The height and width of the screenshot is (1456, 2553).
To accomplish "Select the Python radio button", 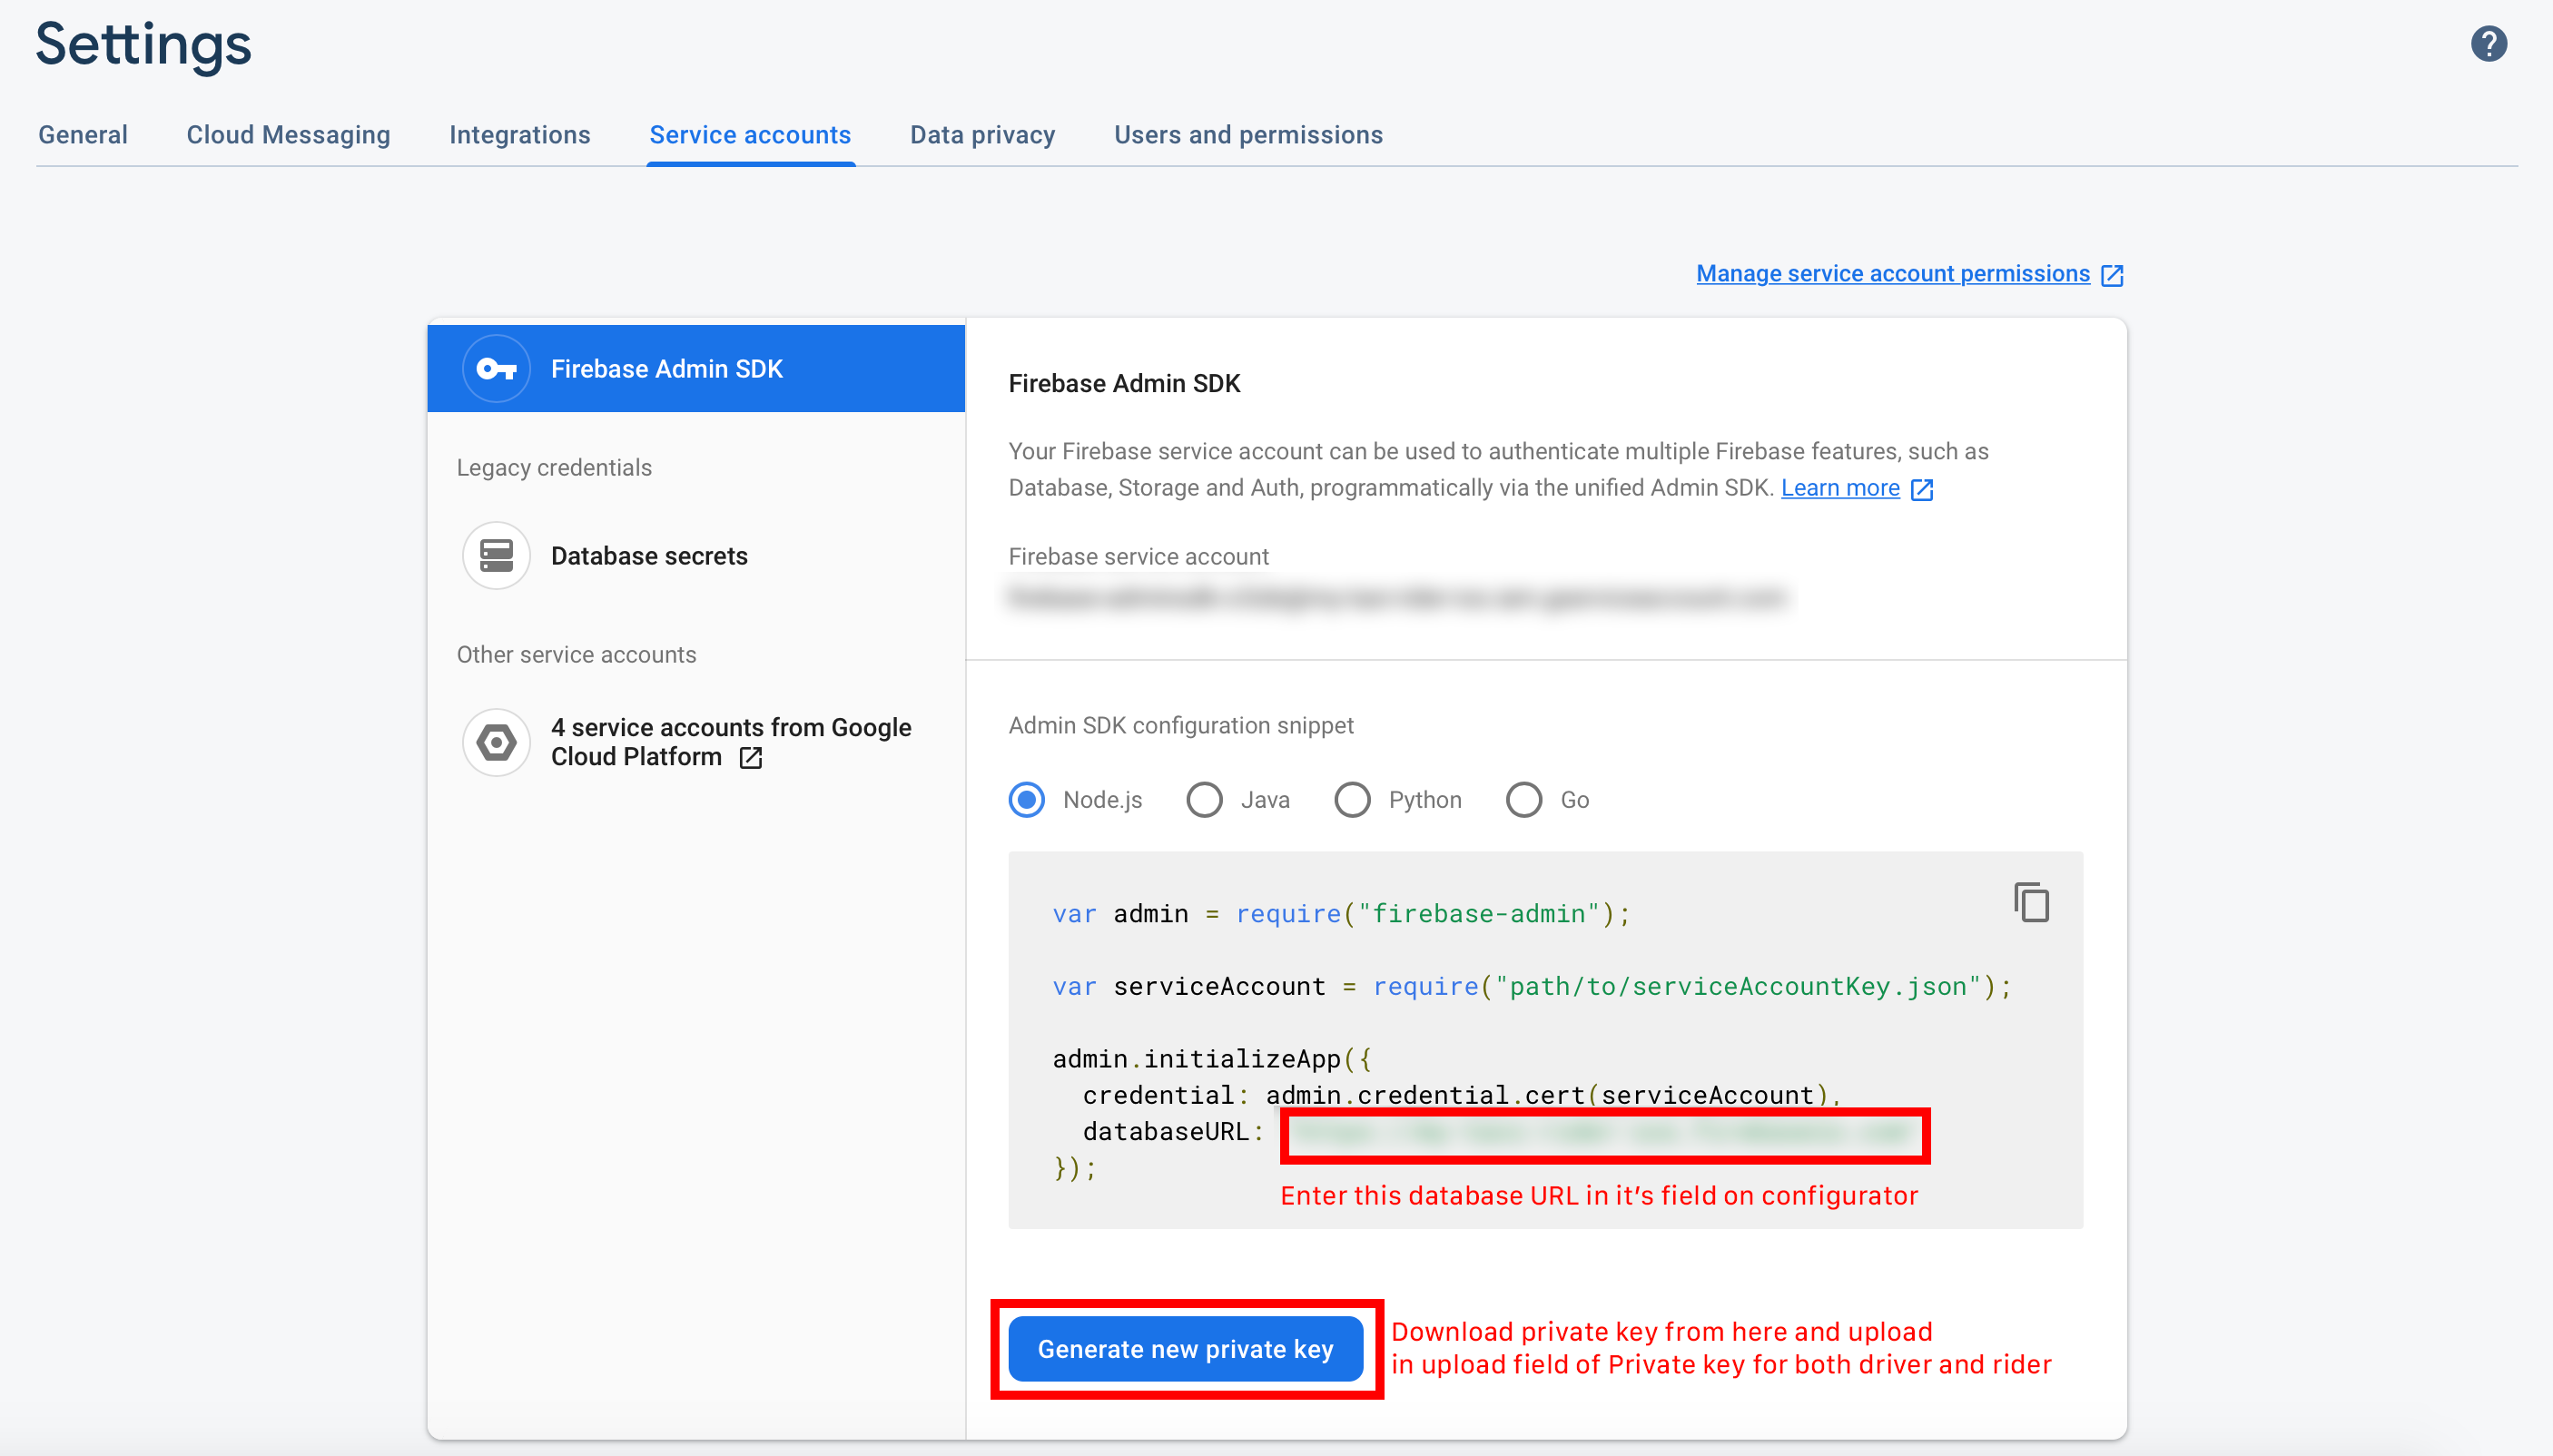I will point(1352,800).
